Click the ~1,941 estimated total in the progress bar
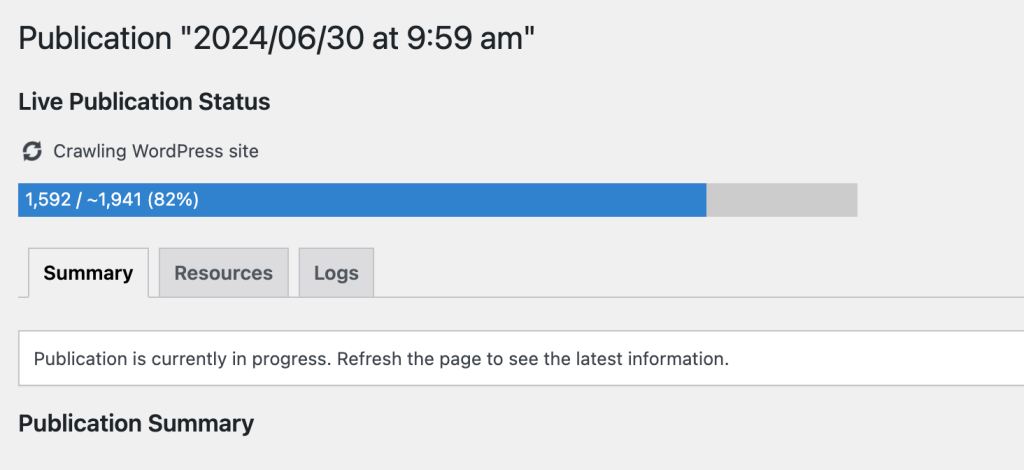This screenshot has width=1024, height=470. coord(114,200)
